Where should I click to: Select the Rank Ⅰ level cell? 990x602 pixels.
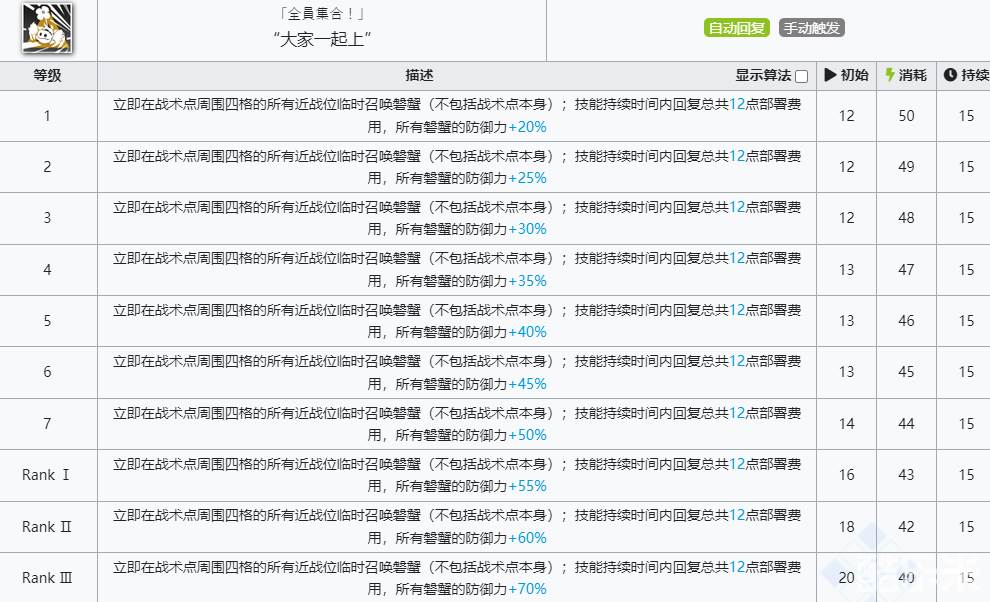click(47, 475)
